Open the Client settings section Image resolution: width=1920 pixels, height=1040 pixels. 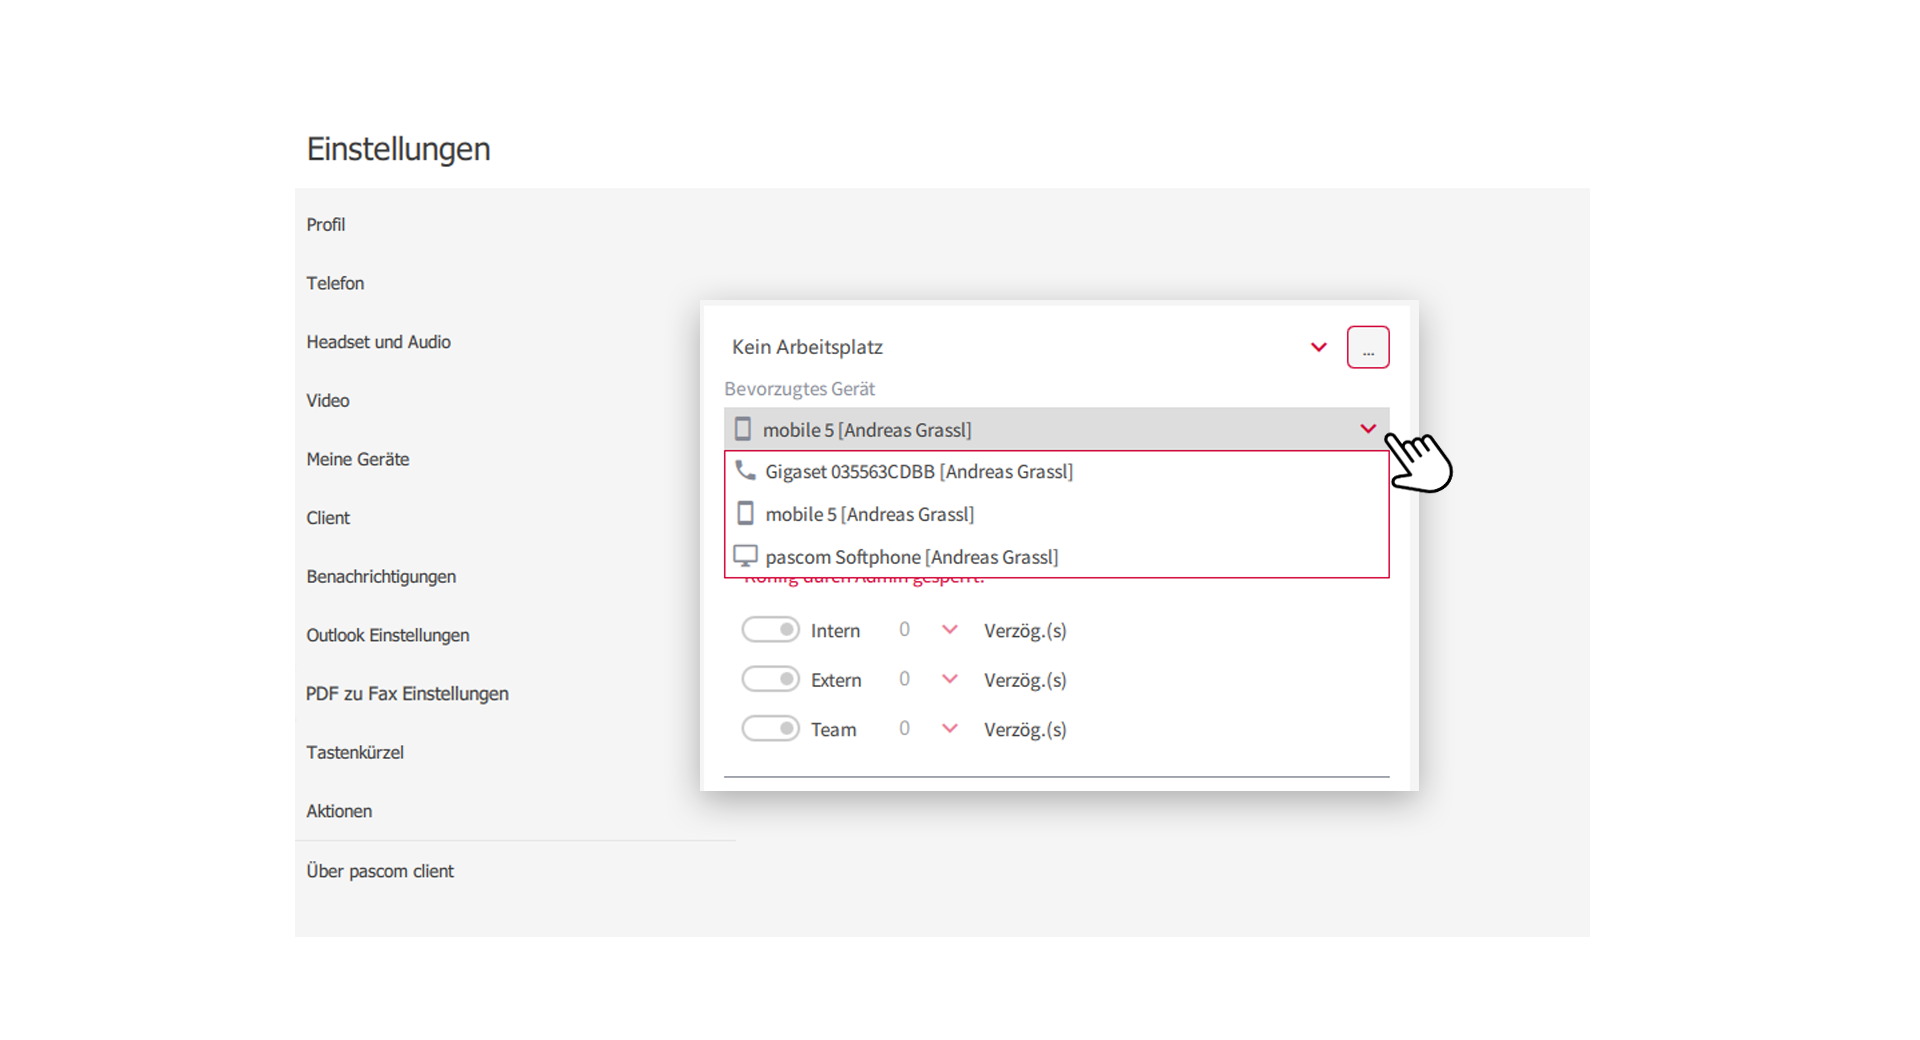click(x=328, y=518)
